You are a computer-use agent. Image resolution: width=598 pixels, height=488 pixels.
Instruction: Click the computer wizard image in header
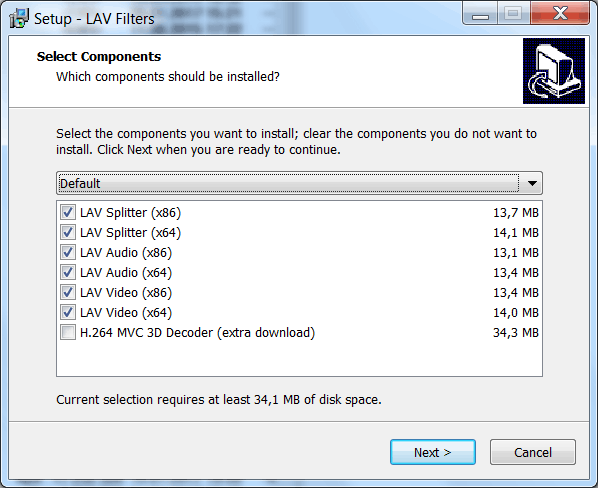point(554,71)
